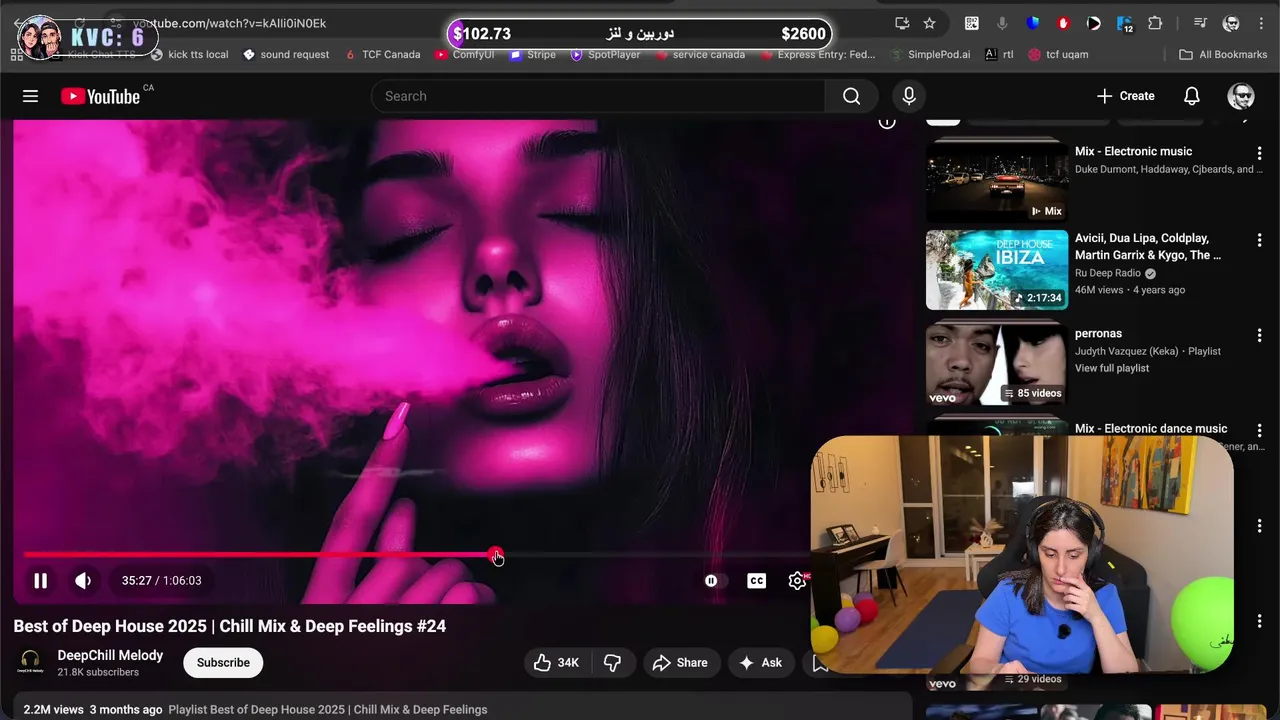Open the media controls icon in Chrome
1280x720 pixels.
1201,23
